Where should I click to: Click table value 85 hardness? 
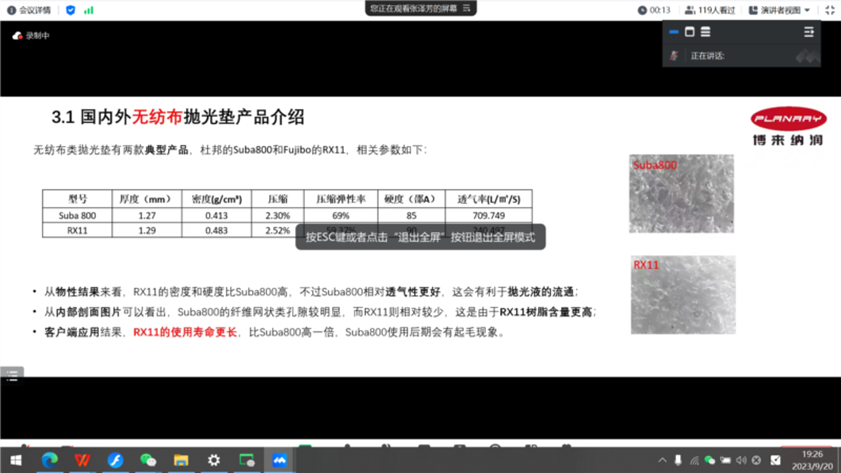pos(411,216)
